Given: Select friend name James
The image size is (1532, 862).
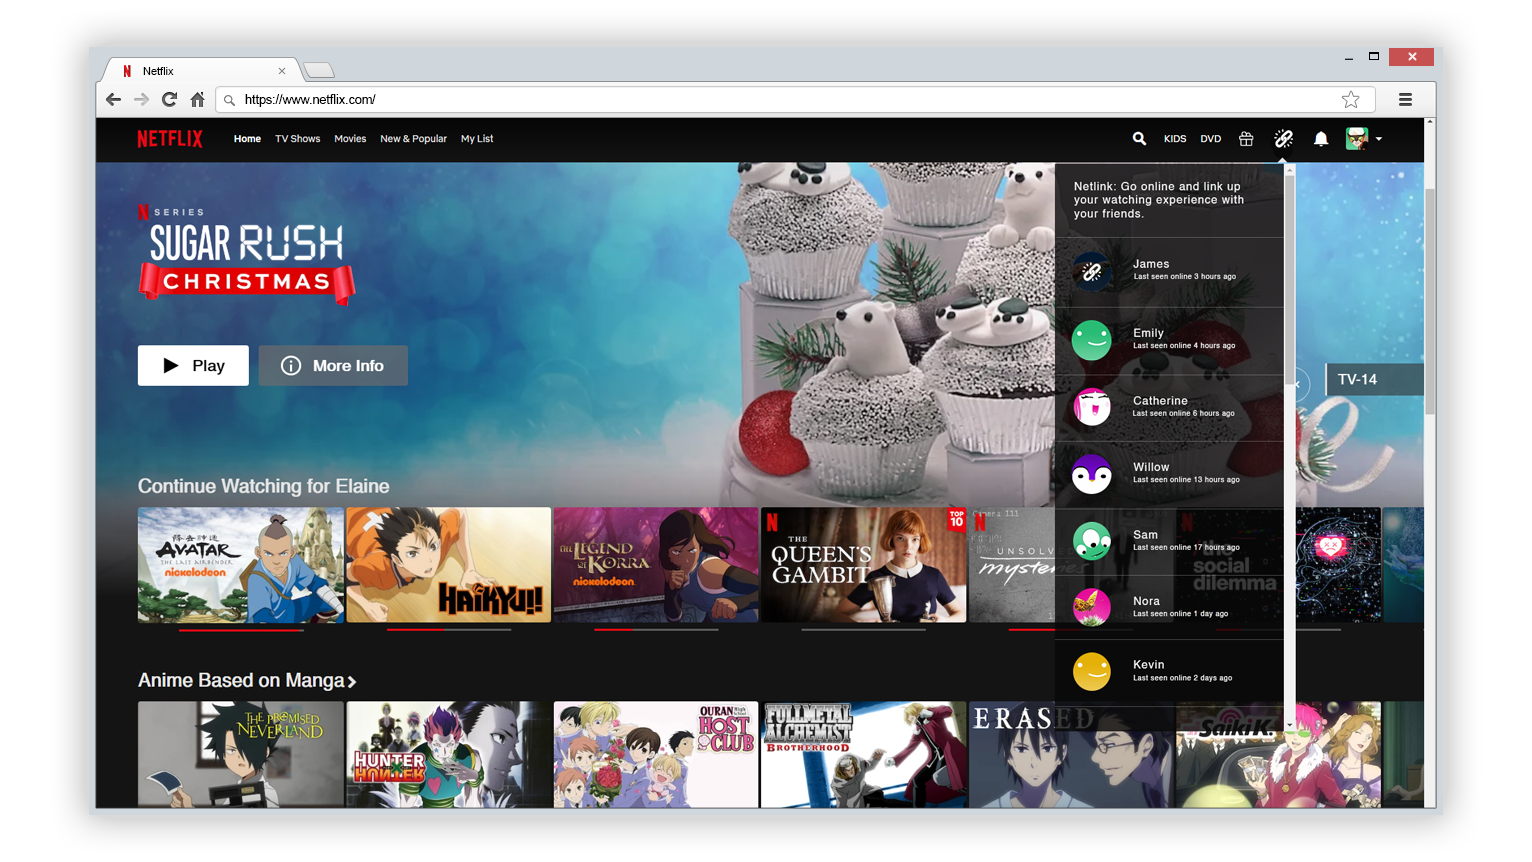Looking at the screenshot, I should (1151, 264).
